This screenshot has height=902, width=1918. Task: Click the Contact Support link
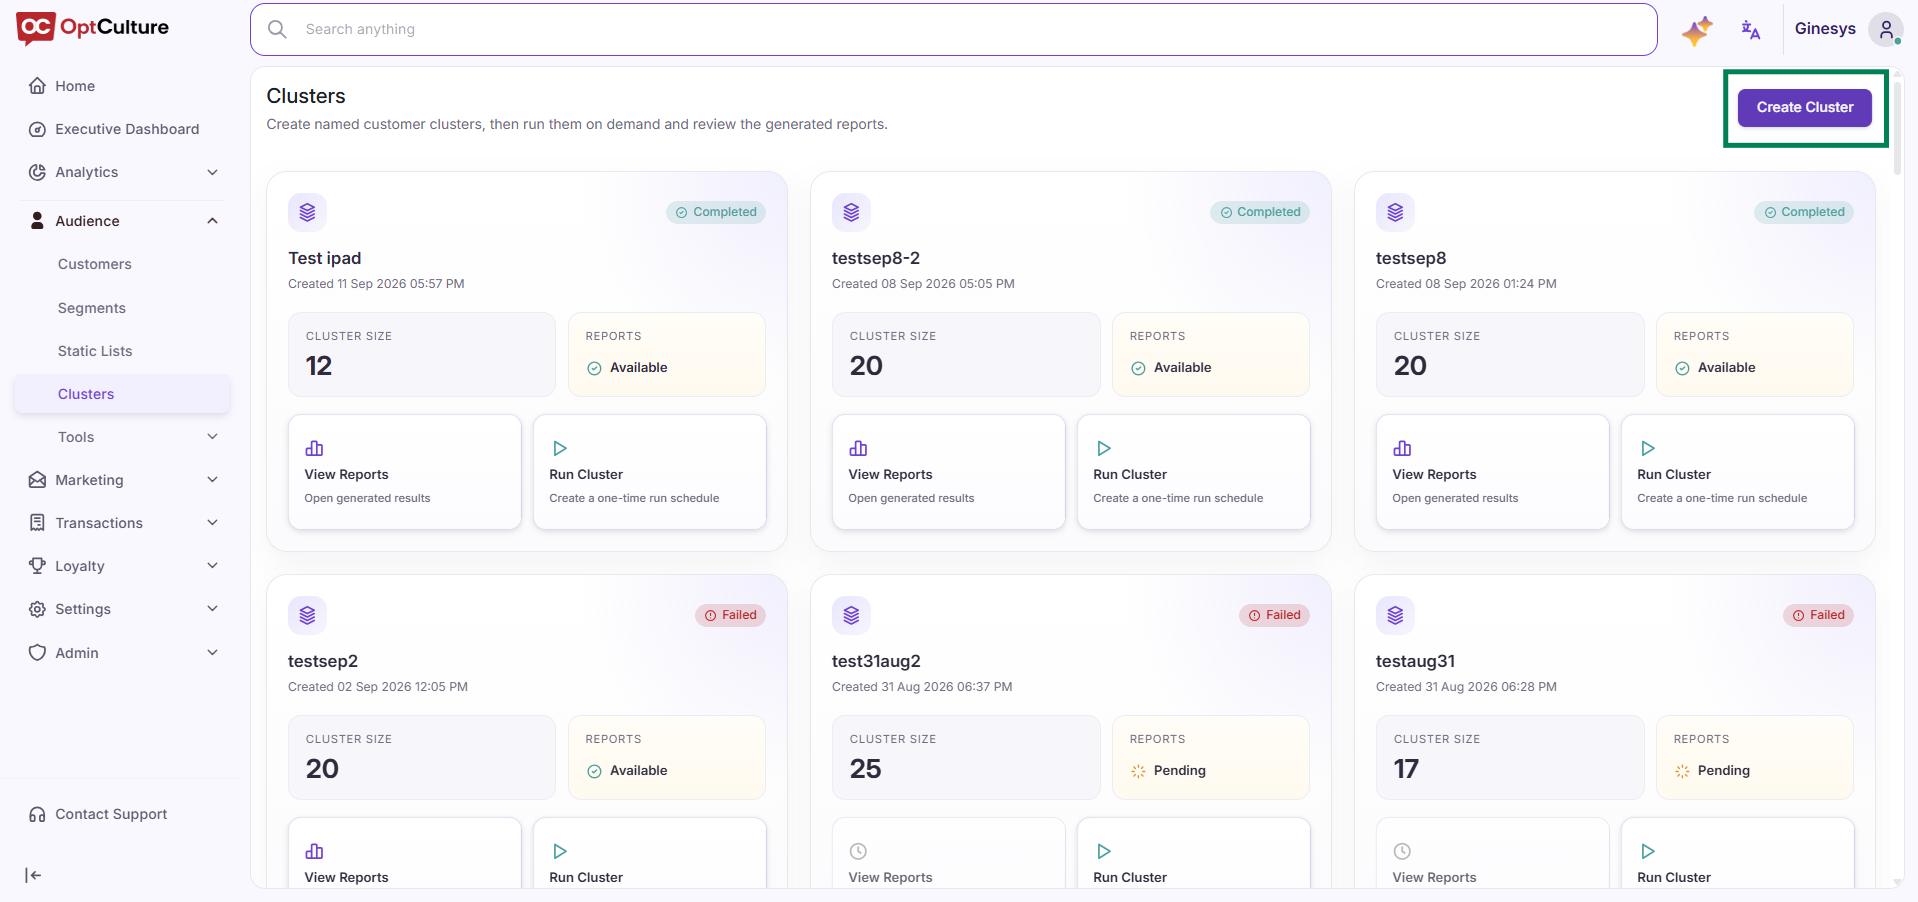[111, 814]
